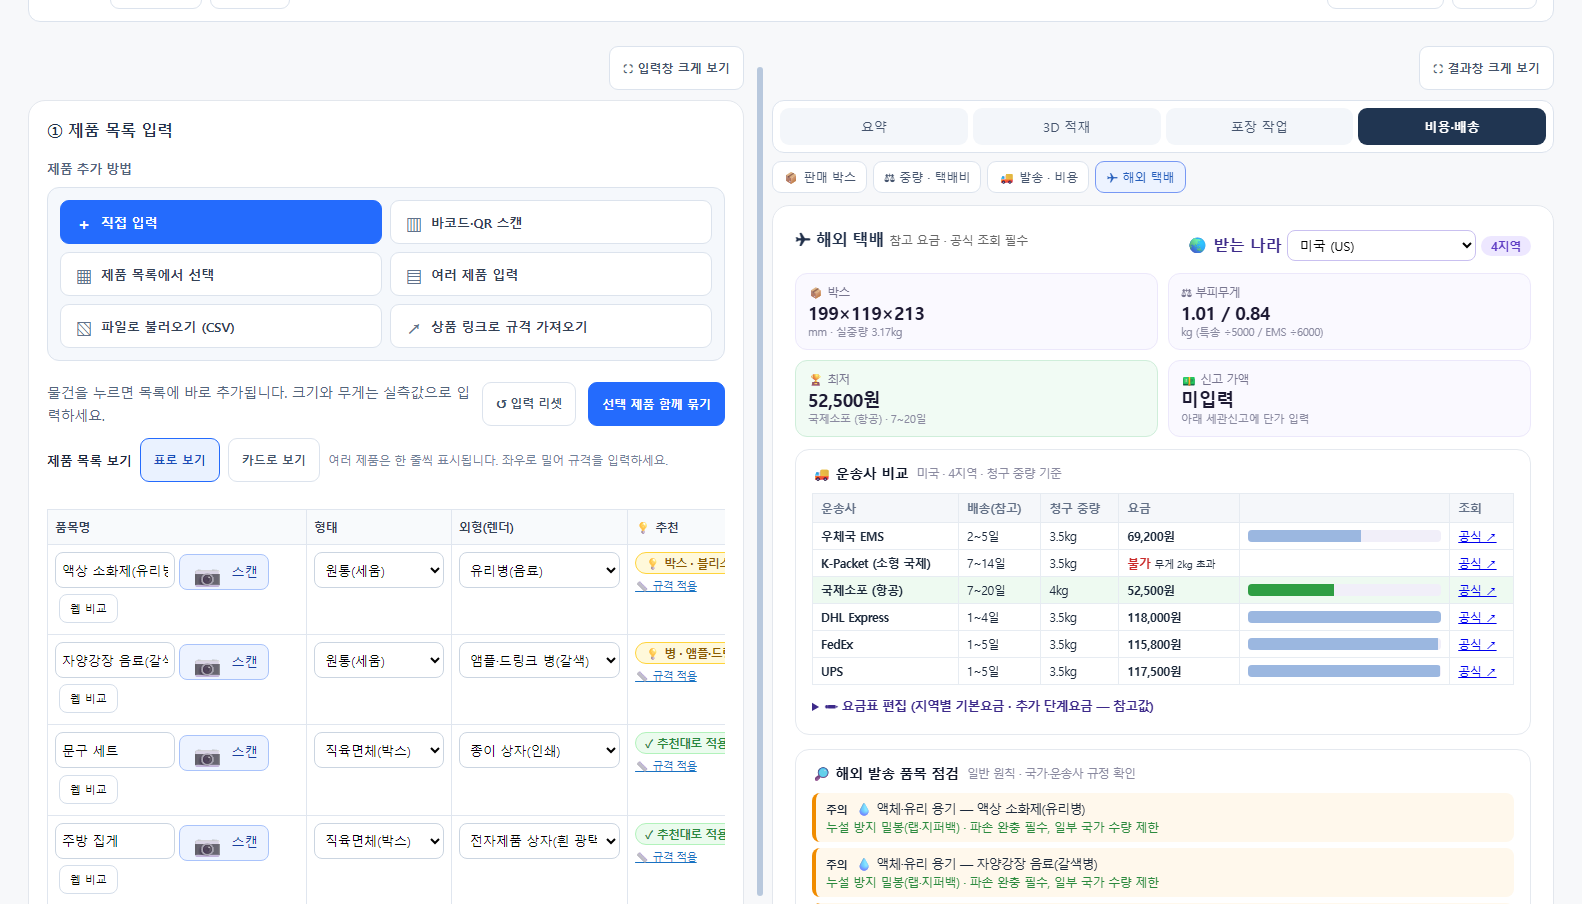This screenshot has height=904, width=1582.
Task: Click 우체국 EMS fee bar
Action: (1304, 537)
